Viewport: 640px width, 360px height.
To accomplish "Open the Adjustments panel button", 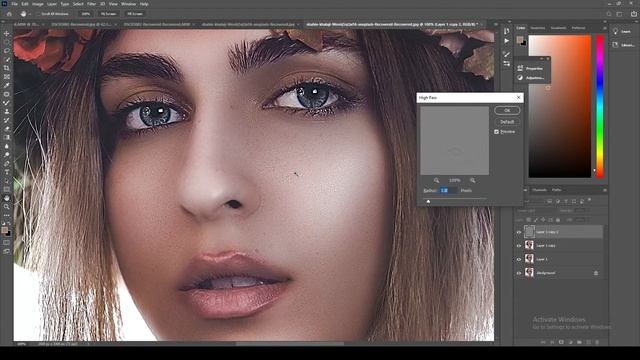I will 530,78.
